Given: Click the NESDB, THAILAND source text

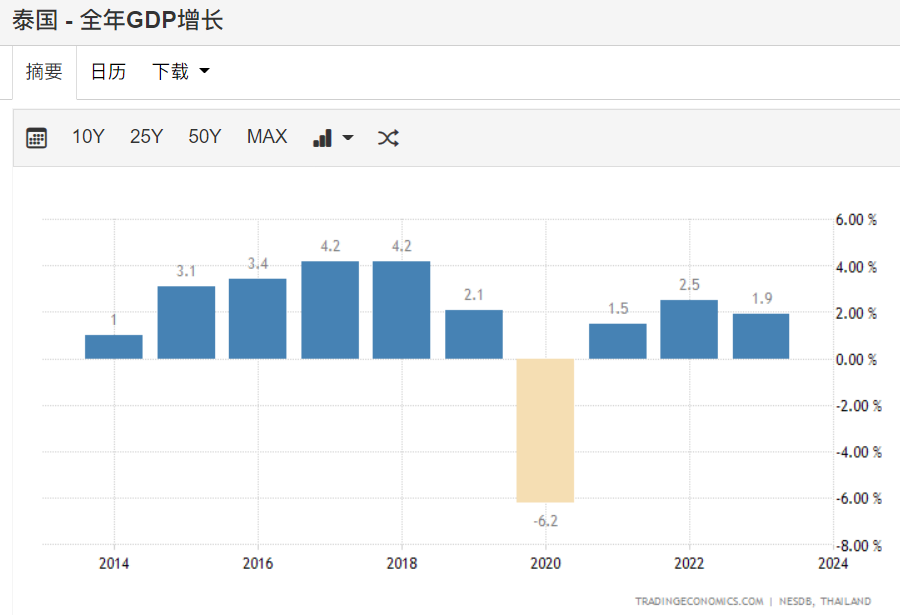Looking at the screenshot, I should tap(825, 601).
